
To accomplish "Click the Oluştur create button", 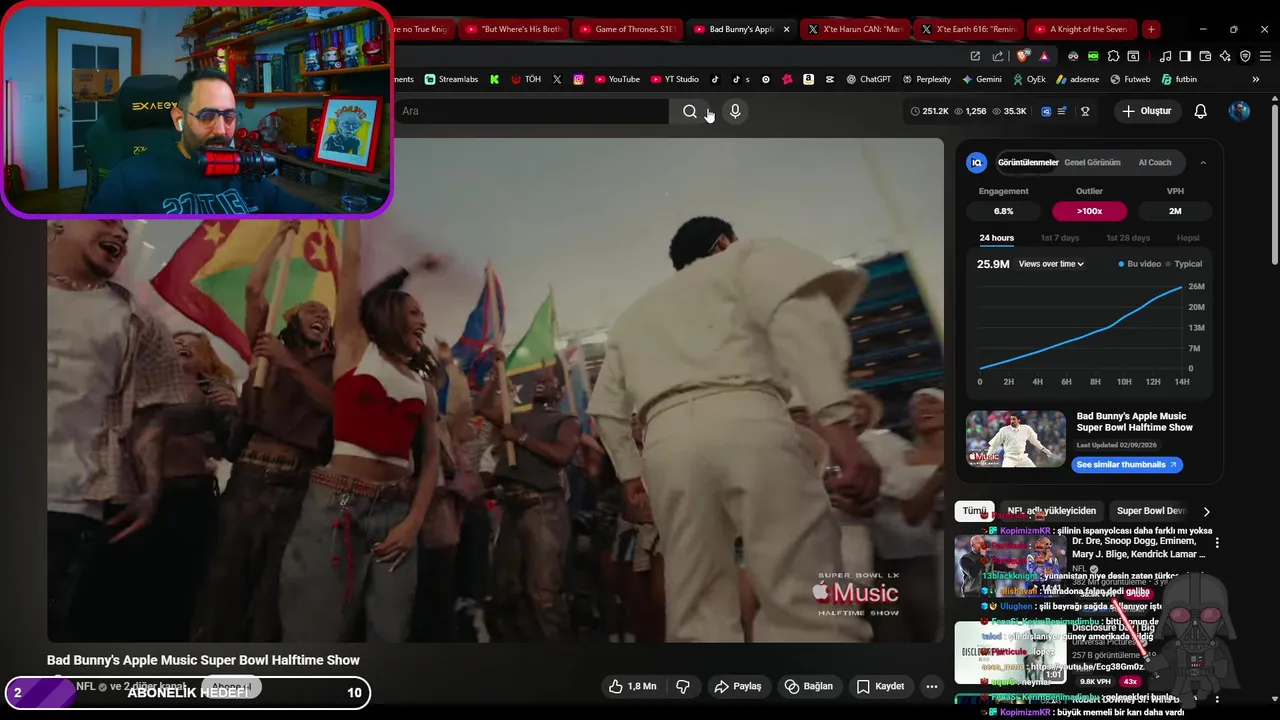I will pyautogui.click(x=1147, y=111).
